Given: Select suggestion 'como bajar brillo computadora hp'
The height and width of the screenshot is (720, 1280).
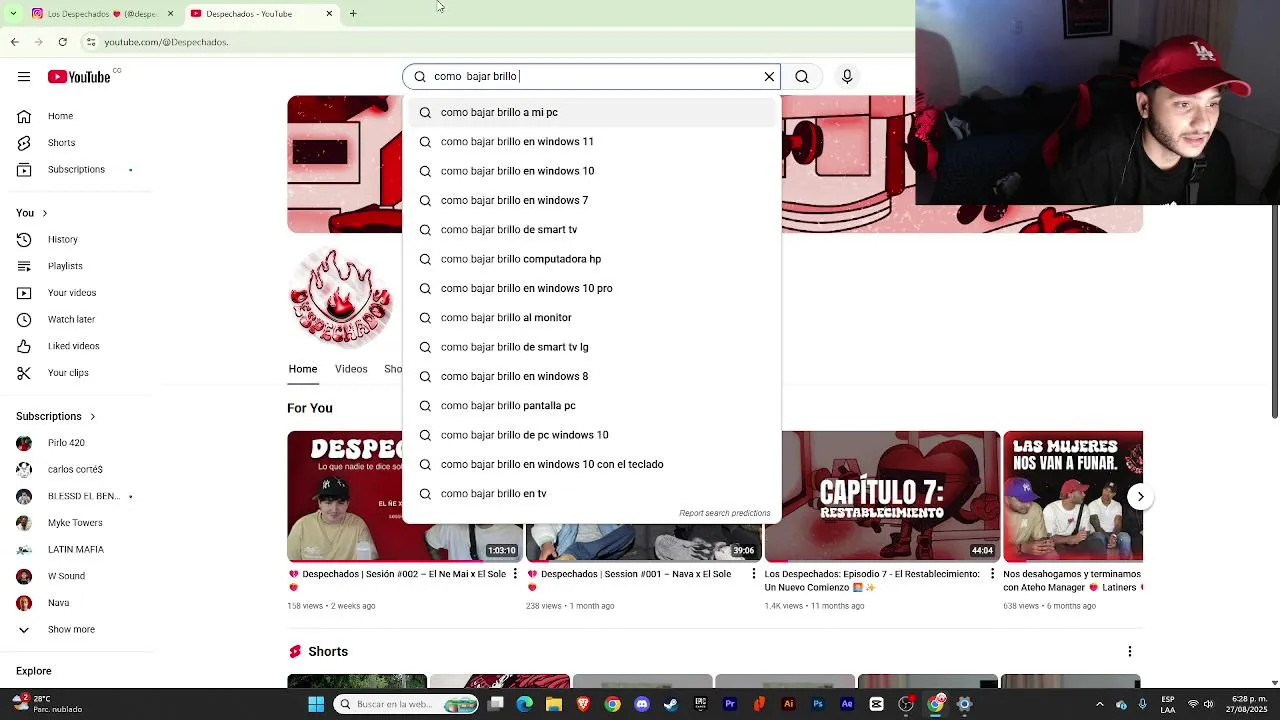Looking at the screenshot, I should (x=591, y=259).
